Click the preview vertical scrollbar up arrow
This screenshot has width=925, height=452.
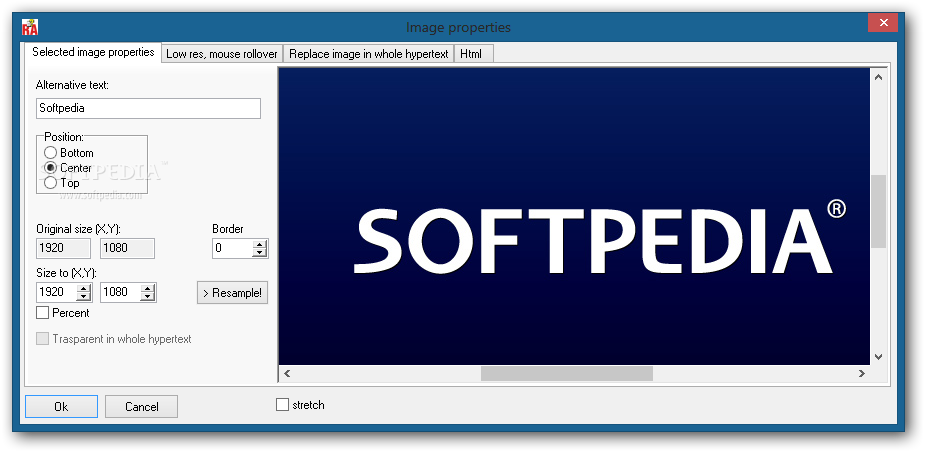[878, 77]
